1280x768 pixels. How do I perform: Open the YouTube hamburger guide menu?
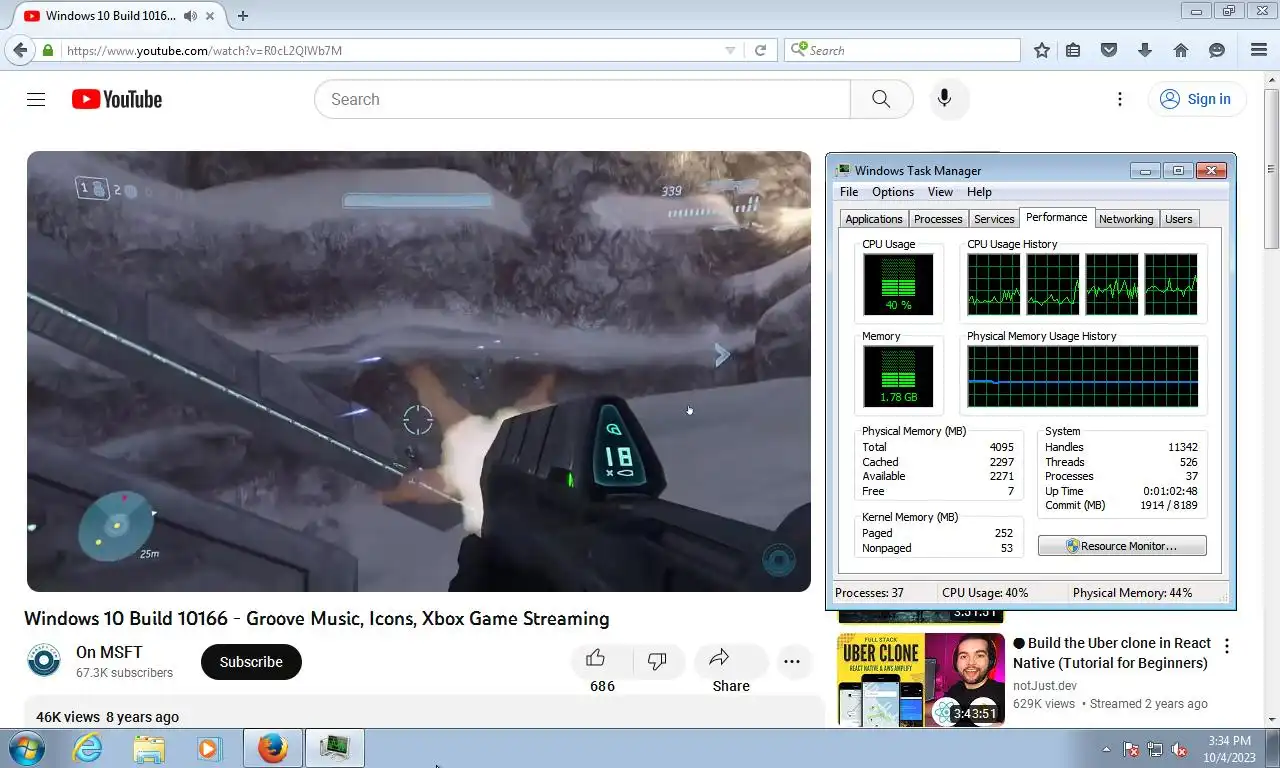click(36, 99)
